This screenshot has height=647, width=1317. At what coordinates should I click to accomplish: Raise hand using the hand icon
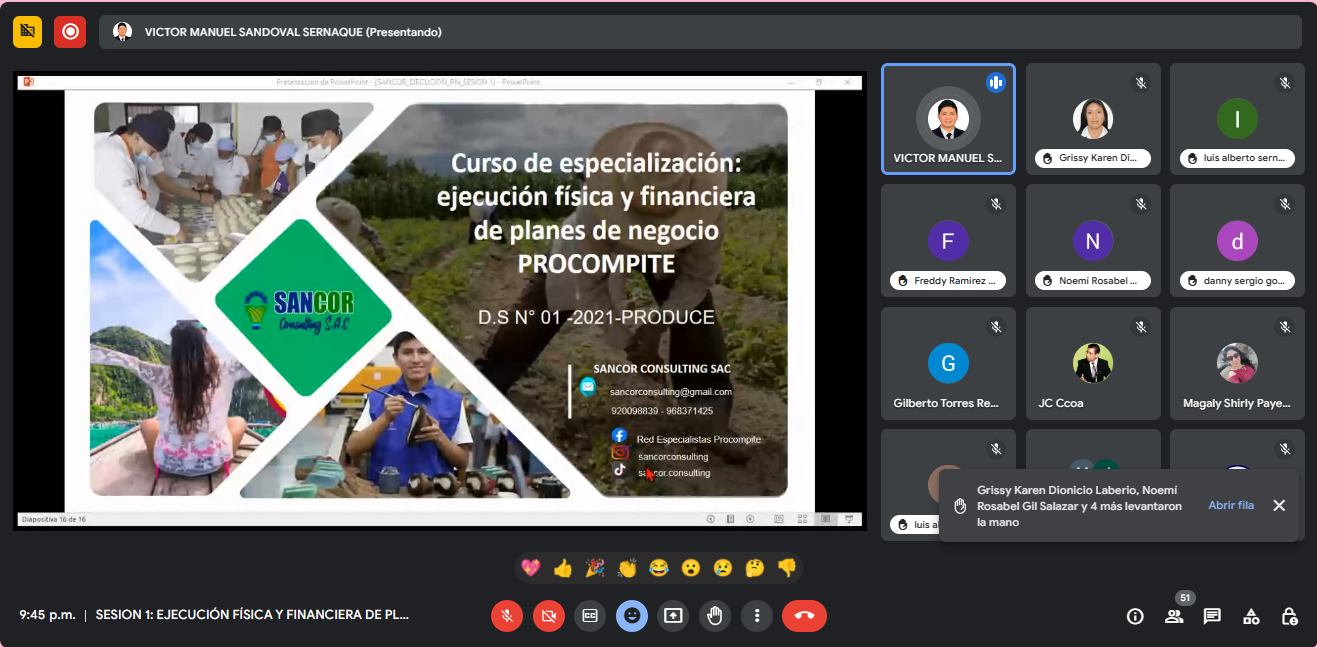click(x=714, y=616)
